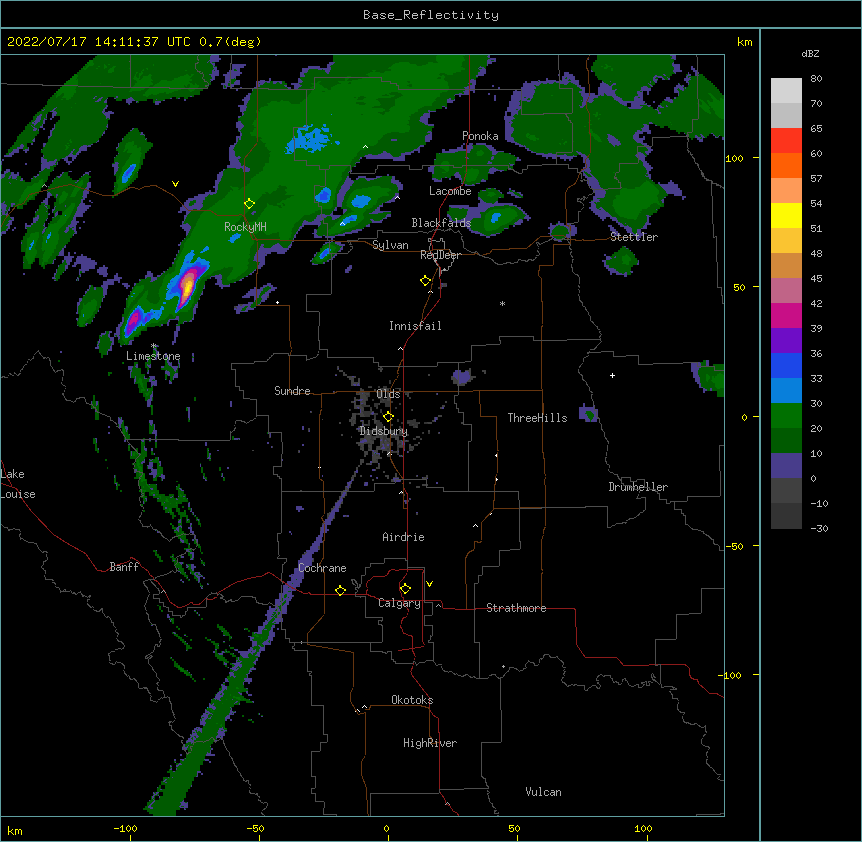This screenshot has height=842, width=862.
Task: Select the bright green 20-30 dBZ legend band
Action: [x=786, y=416]
